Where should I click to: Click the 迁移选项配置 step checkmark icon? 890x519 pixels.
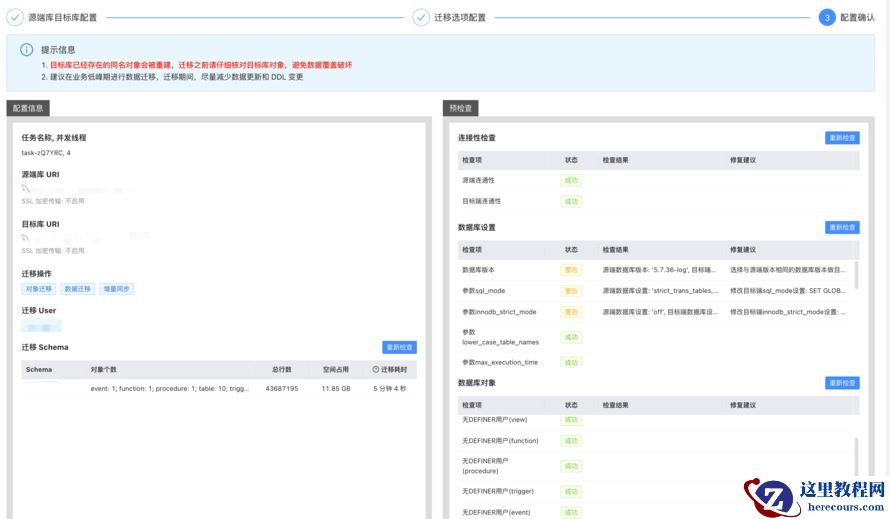click(x=421, y=17)
